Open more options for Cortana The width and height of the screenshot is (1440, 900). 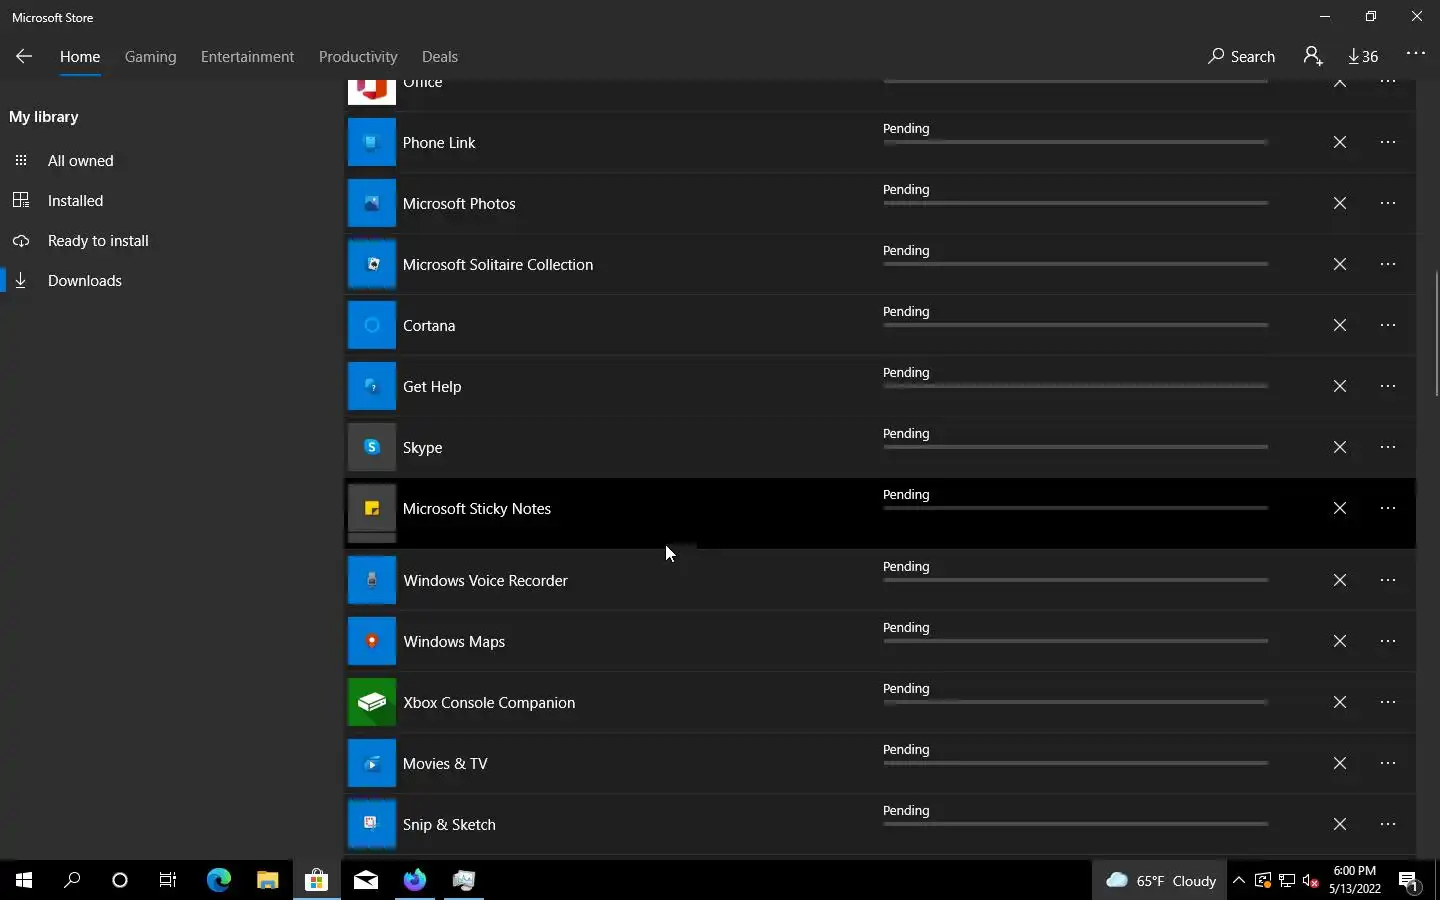(1388, 325)
